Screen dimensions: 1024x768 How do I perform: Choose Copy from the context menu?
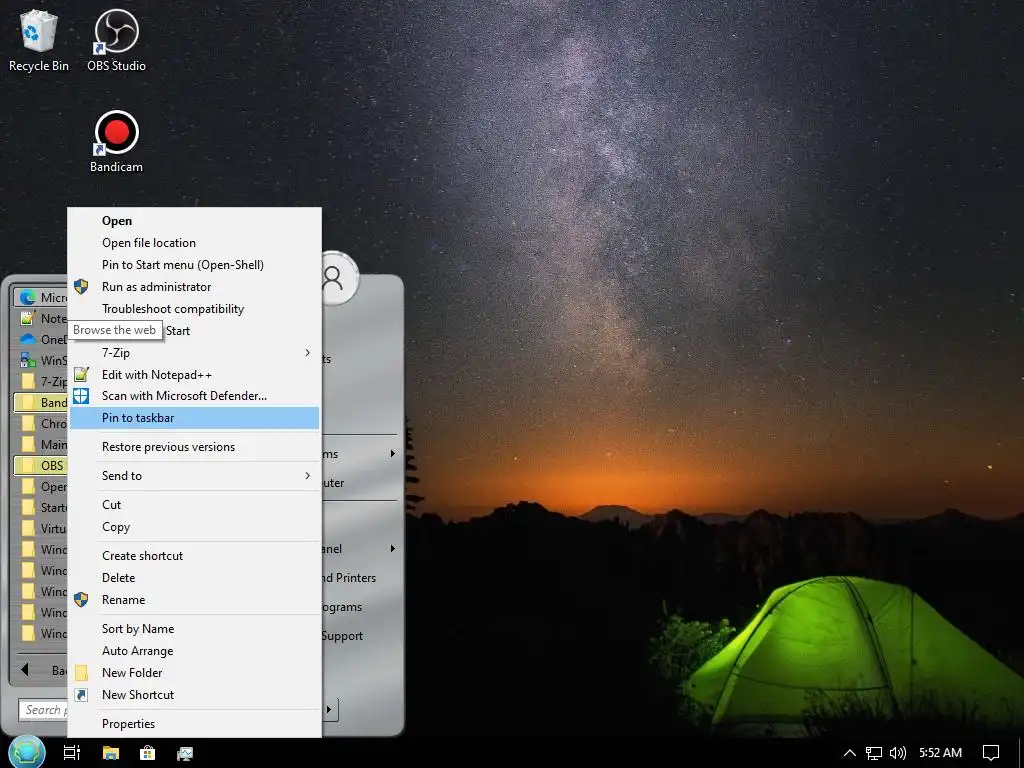coord(194,527)
